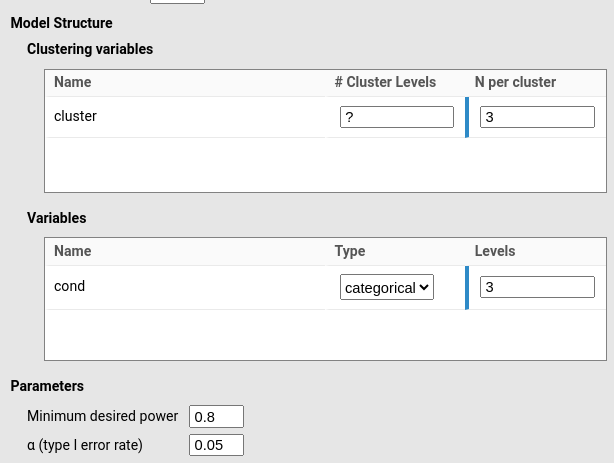This screenshot has width=614, height=463.
Task: Click the α type I error rate field
Action: click(216, 445)
